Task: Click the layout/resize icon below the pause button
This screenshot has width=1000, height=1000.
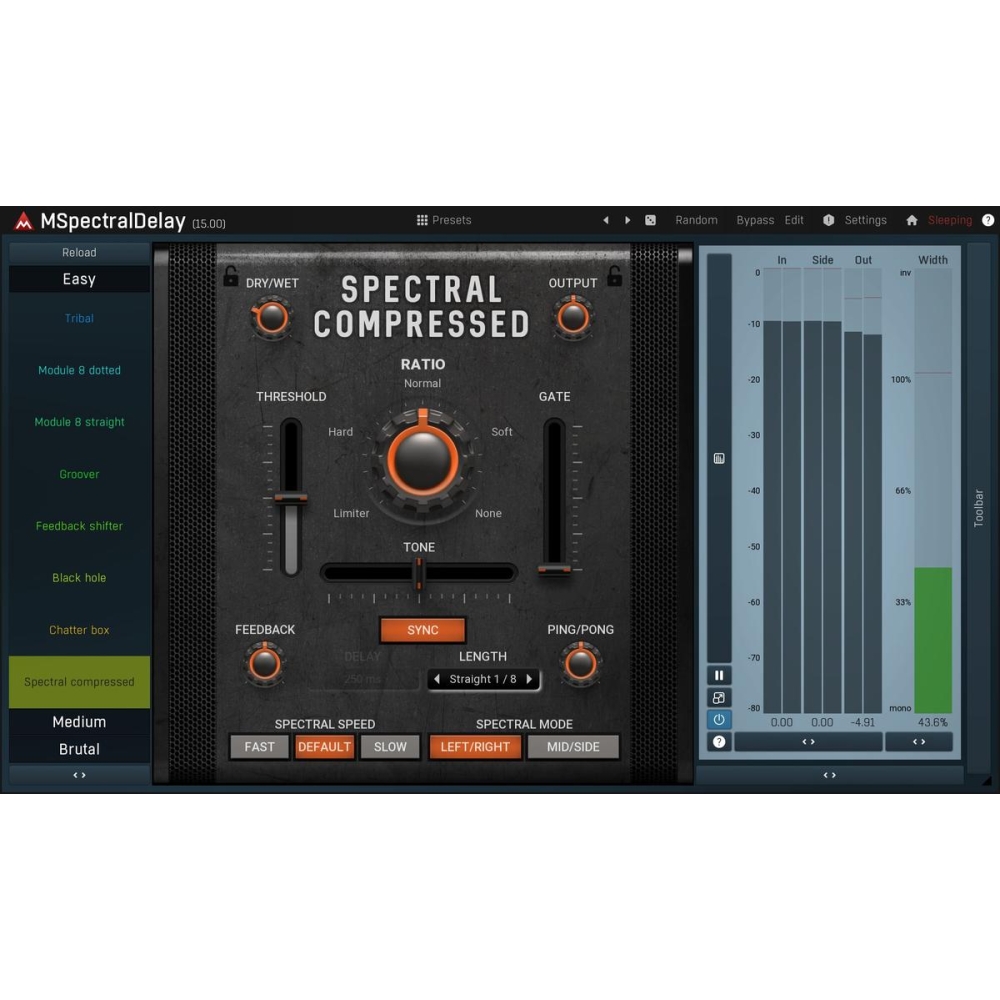Action: [x=719, y=697]
